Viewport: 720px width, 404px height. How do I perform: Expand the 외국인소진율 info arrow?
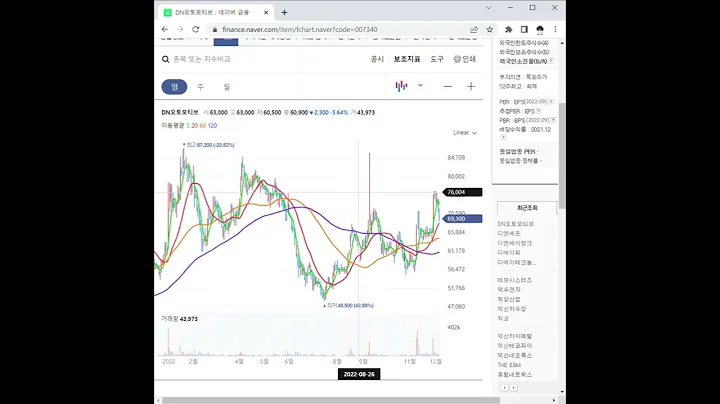(551, 61)
